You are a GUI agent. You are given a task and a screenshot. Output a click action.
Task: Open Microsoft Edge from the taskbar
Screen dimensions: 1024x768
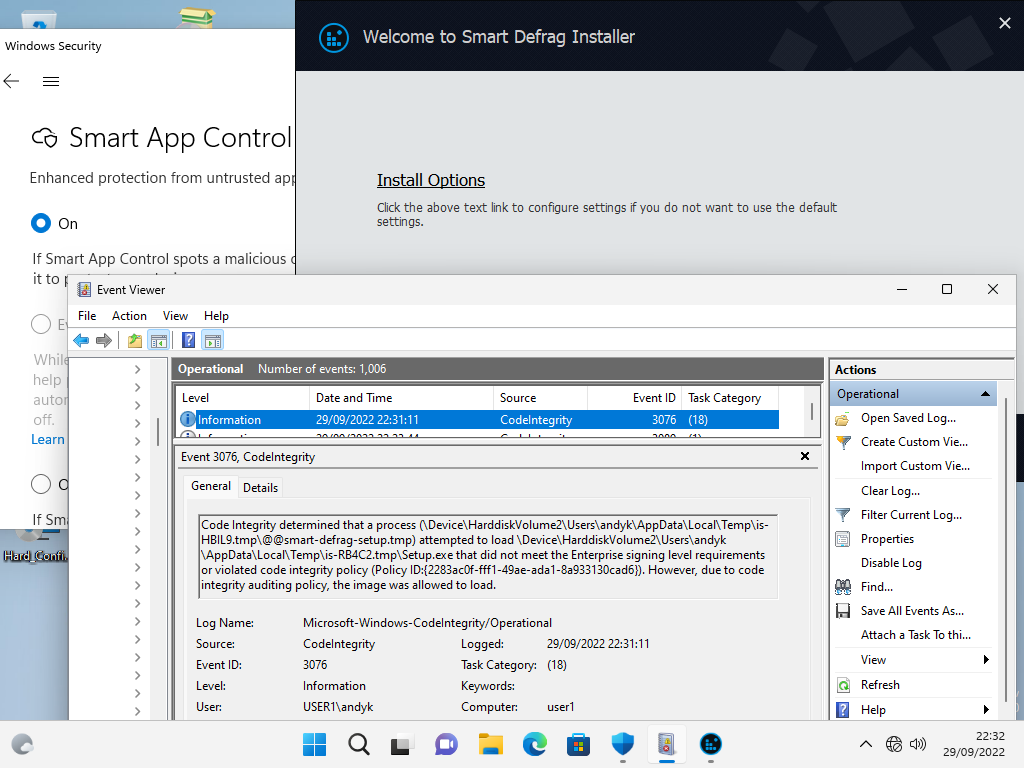click(x=535, y=744)
